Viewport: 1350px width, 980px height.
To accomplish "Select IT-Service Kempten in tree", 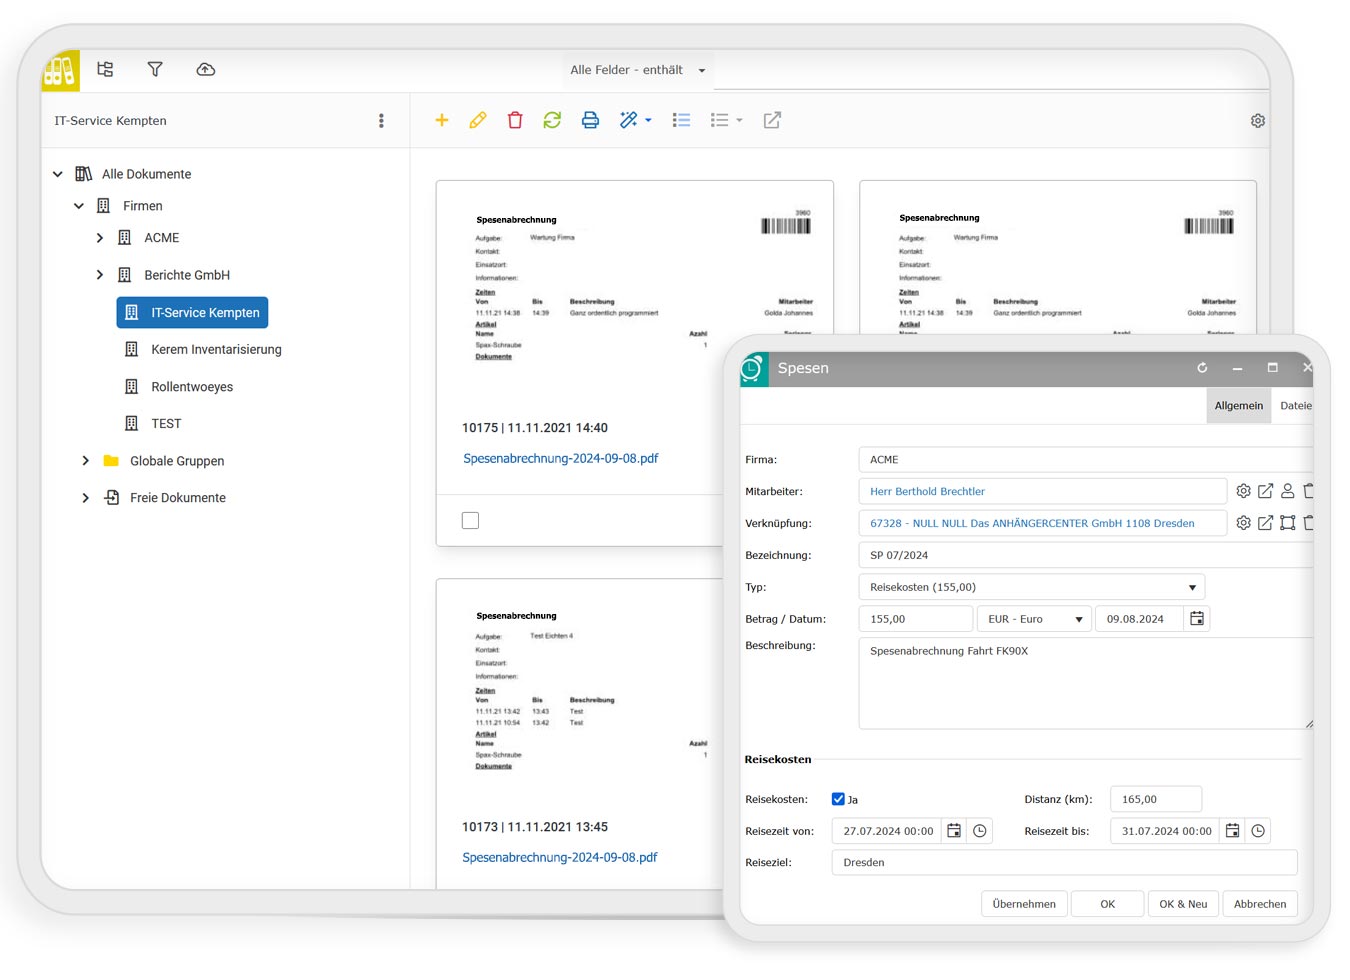I will coord(192,313).
